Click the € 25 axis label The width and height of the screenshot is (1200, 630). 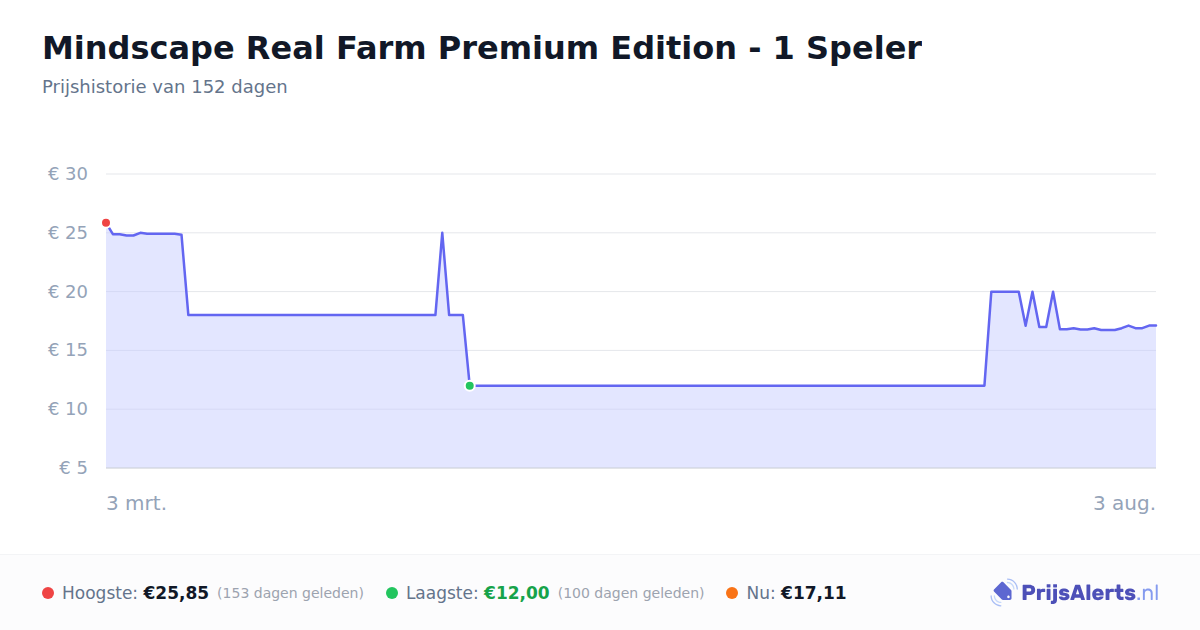67,233
